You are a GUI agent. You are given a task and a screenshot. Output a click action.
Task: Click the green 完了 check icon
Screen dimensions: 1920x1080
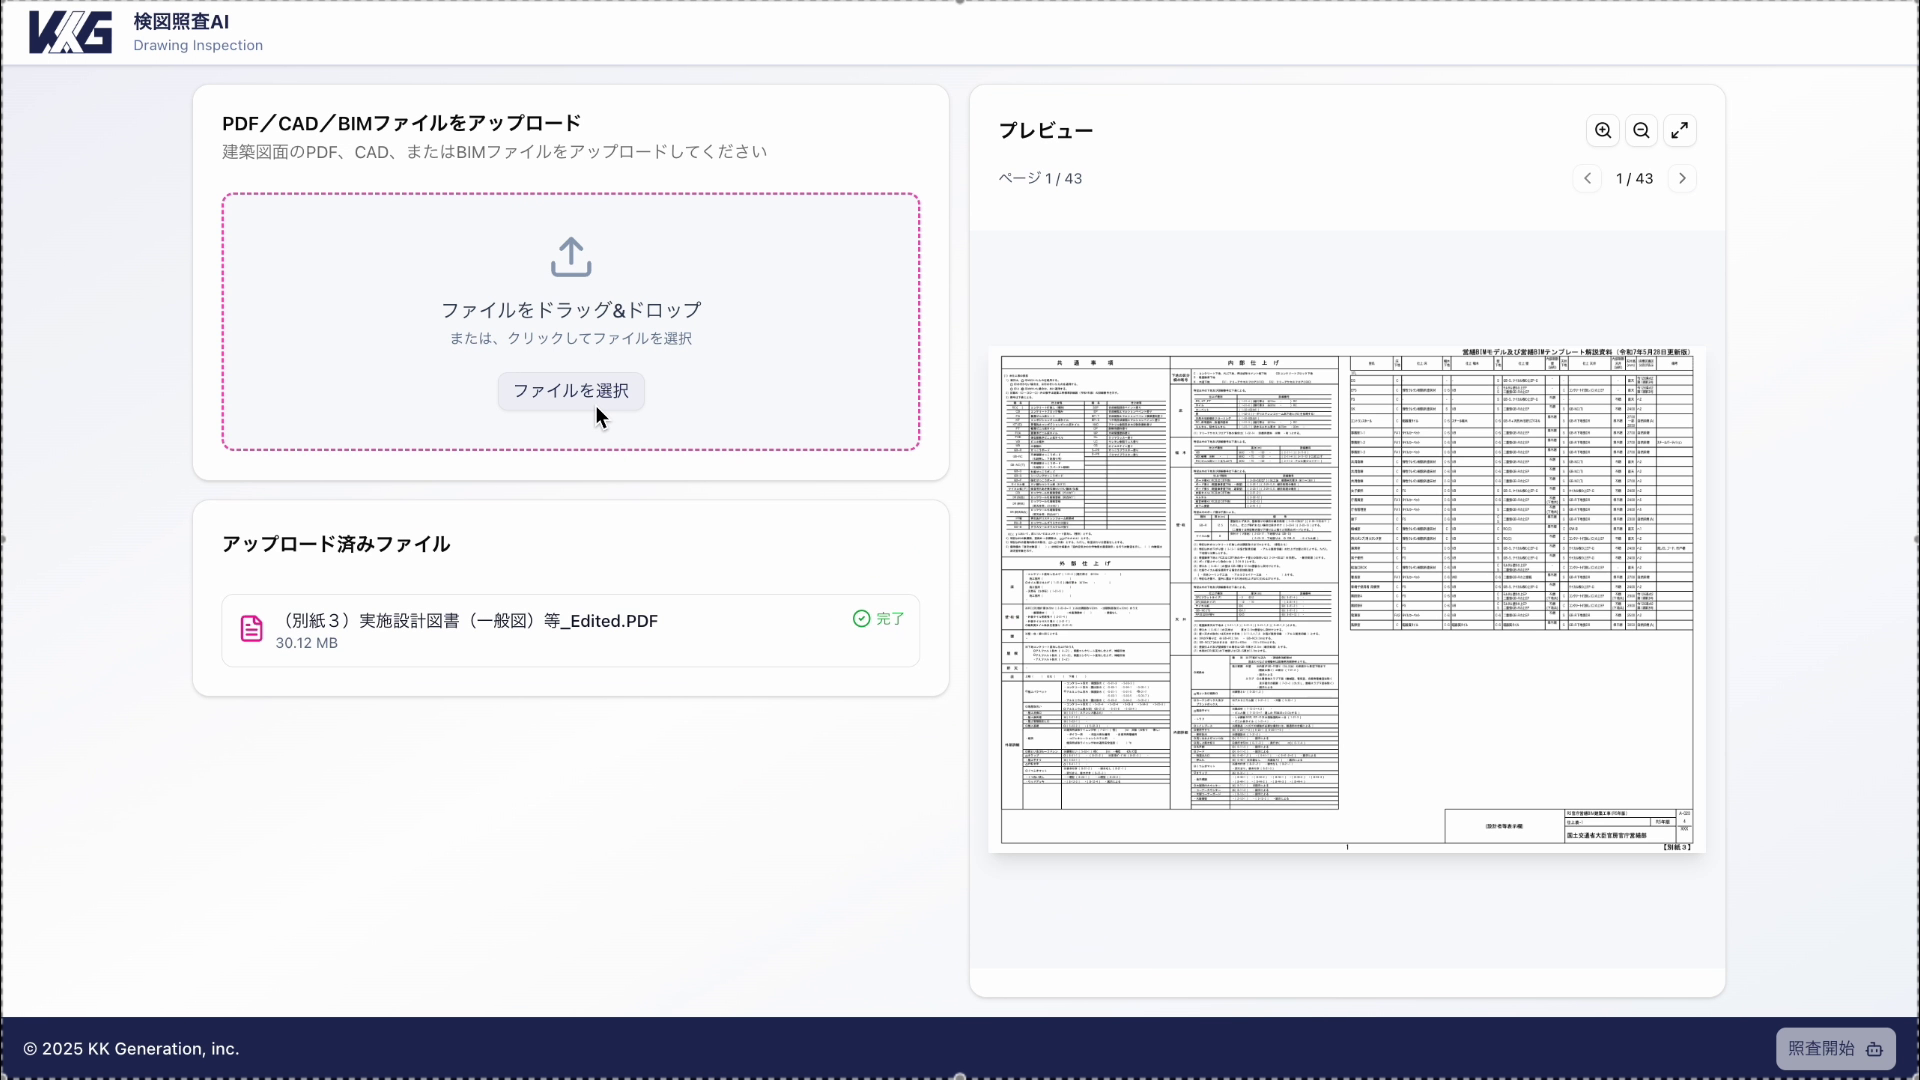tap(861, 619)
